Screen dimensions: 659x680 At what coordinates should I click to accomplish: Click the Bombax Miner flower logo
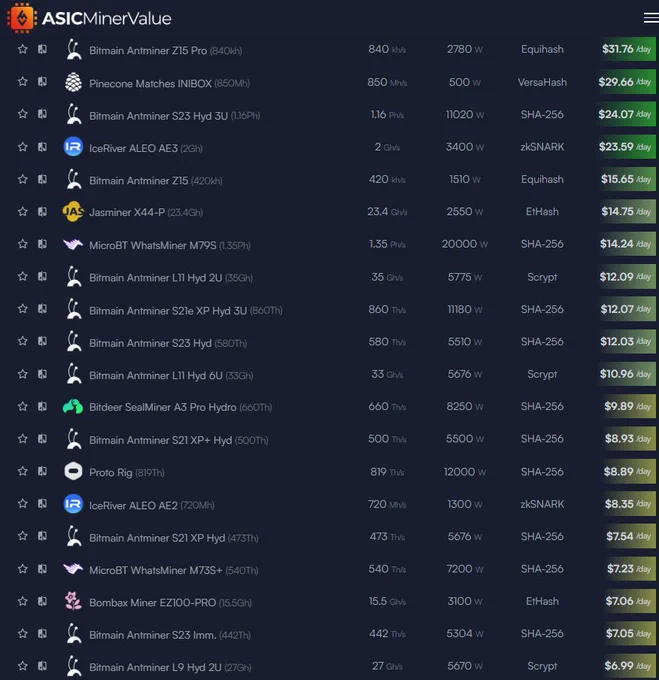point(73,601)
